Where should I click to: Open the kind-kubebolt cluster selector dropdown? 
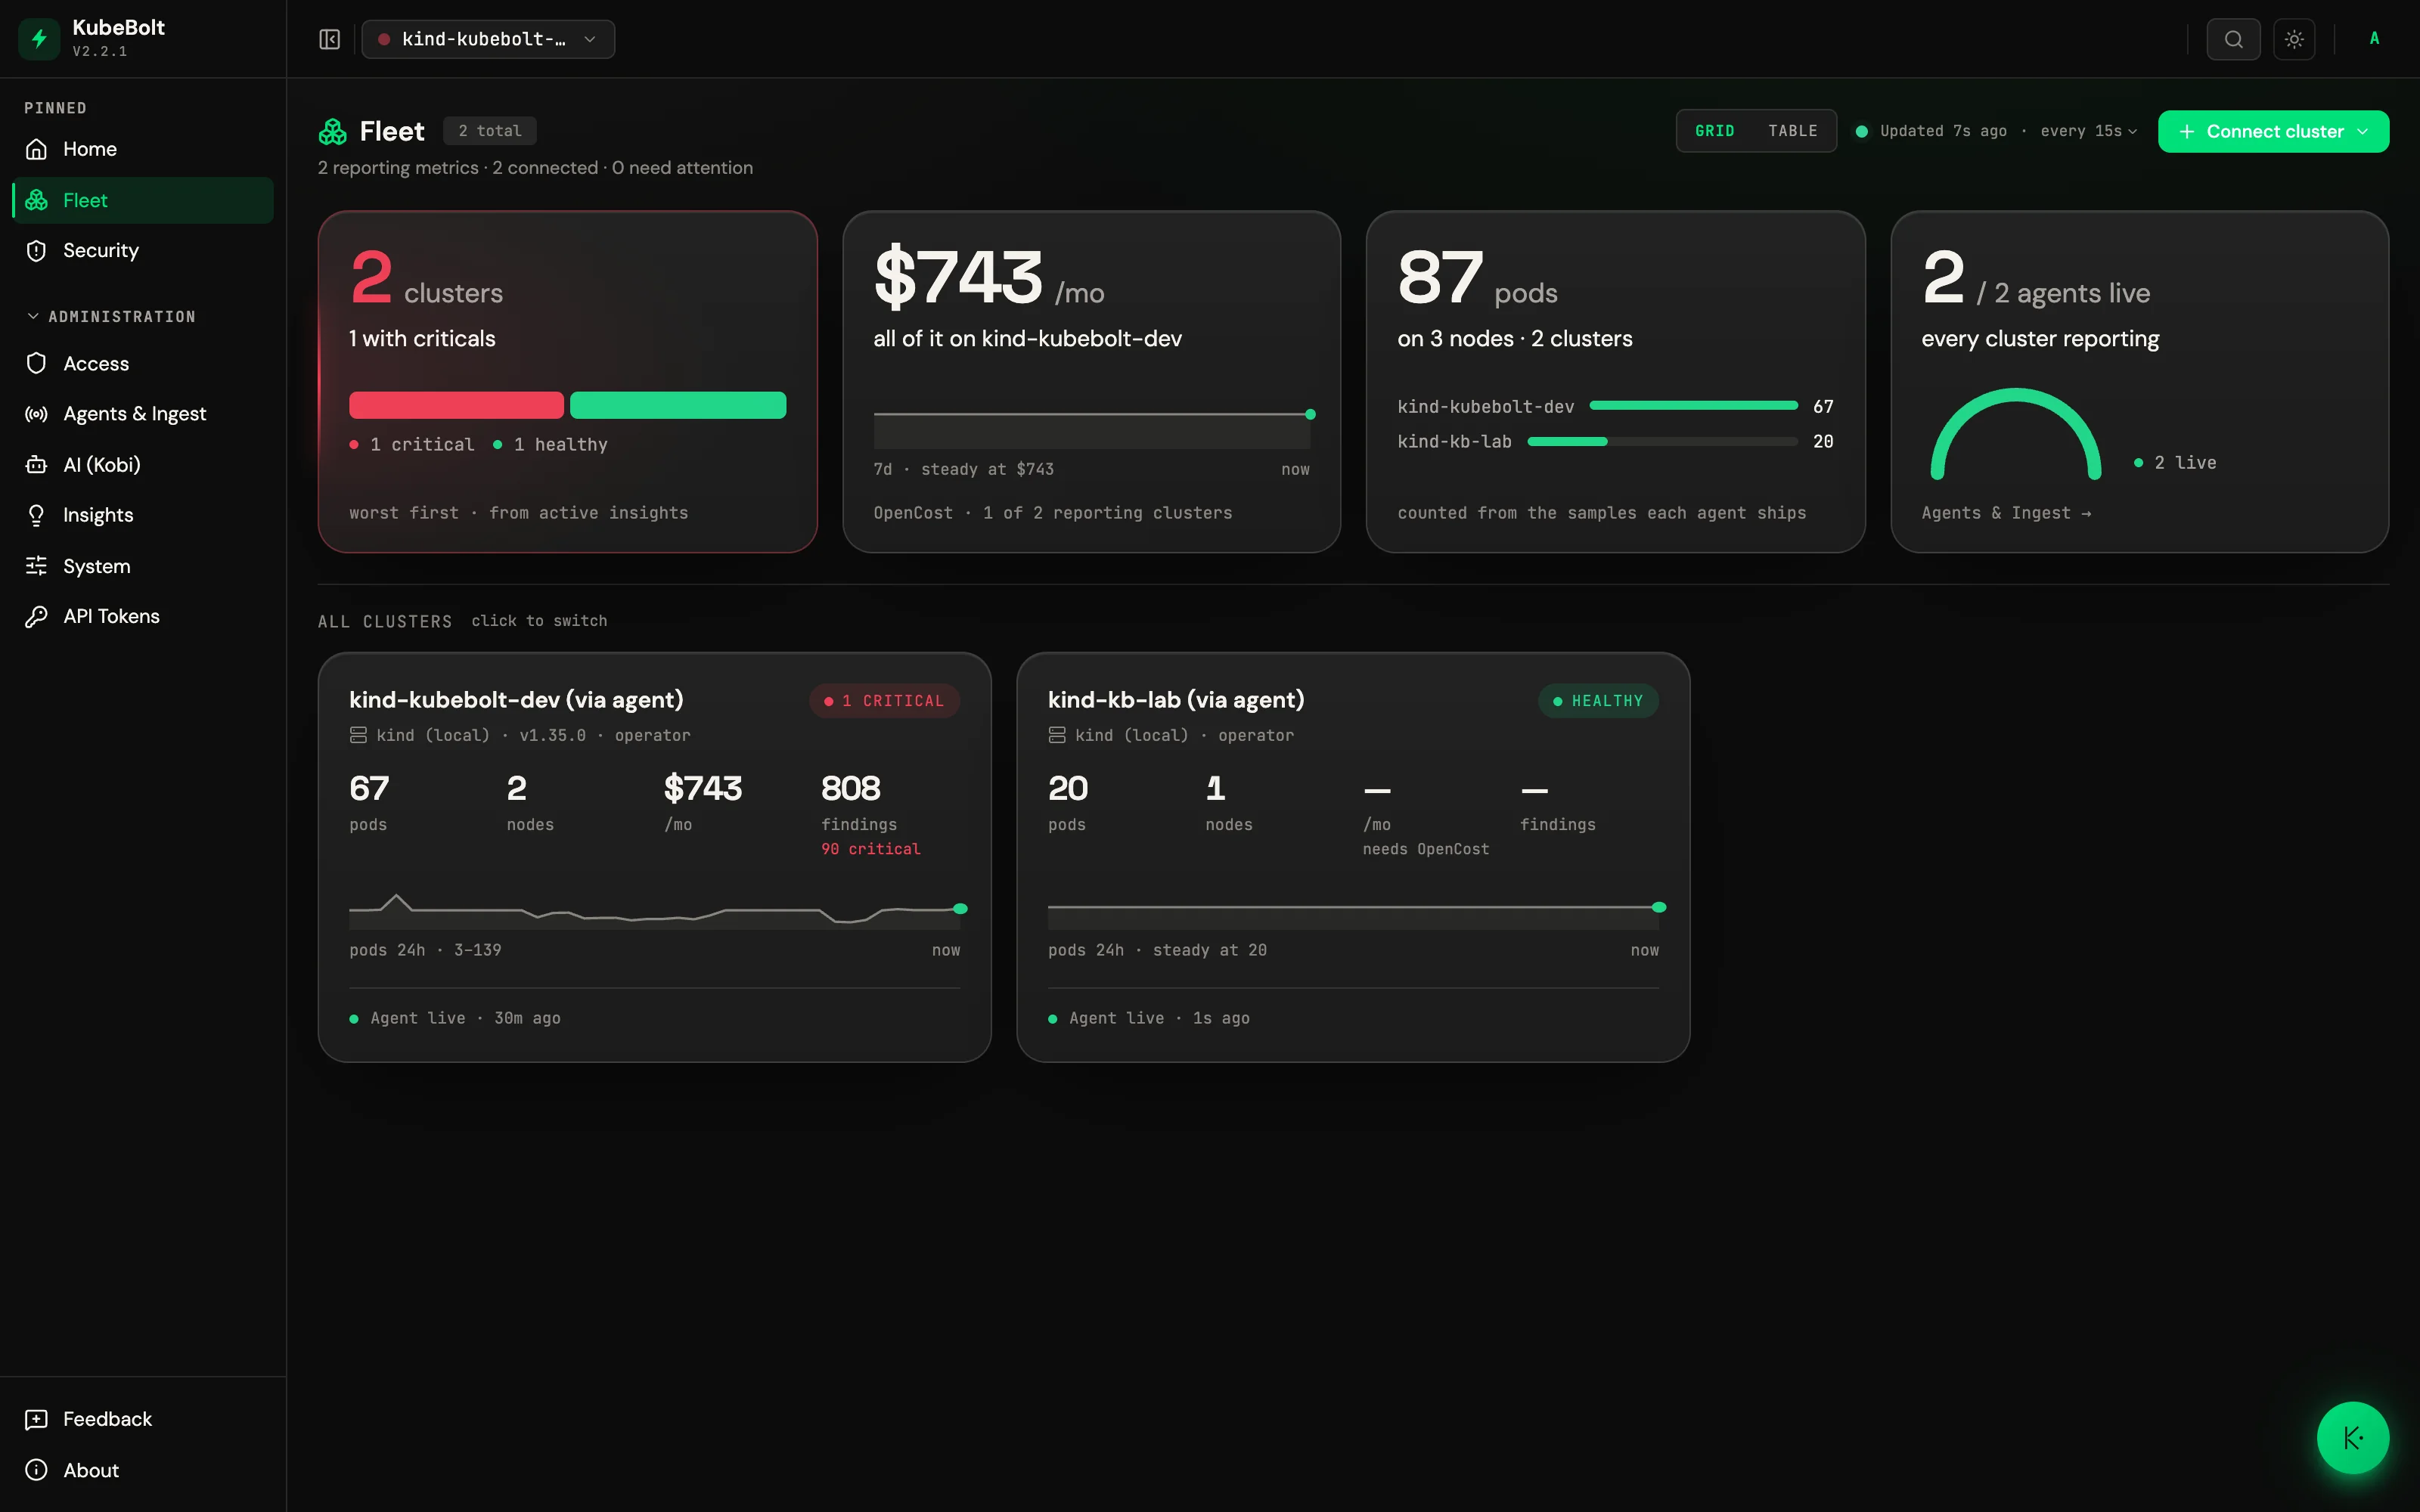tap(488, 39)
